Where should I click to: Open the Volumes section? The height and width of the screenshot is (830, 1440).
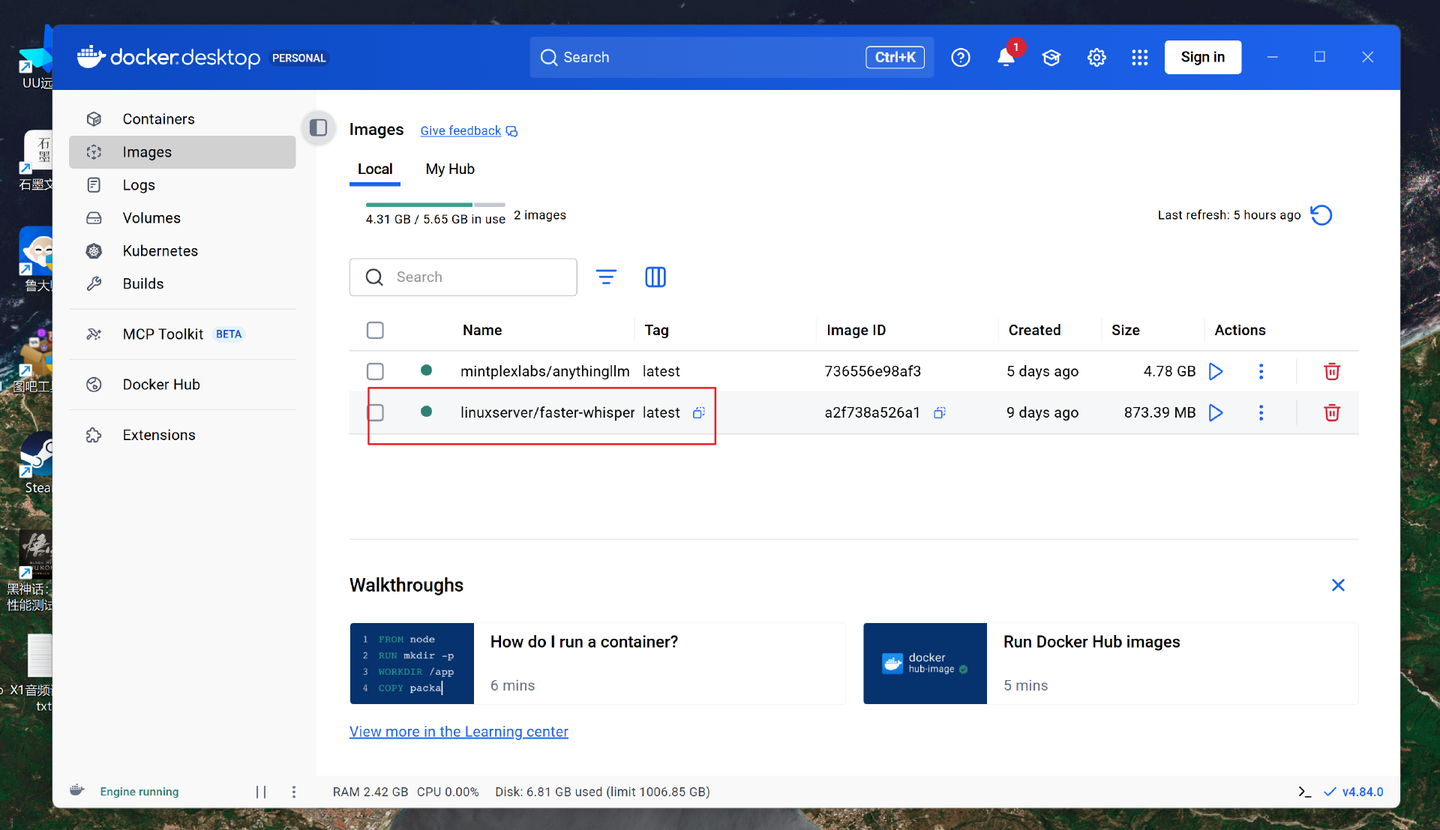point(182,218)
